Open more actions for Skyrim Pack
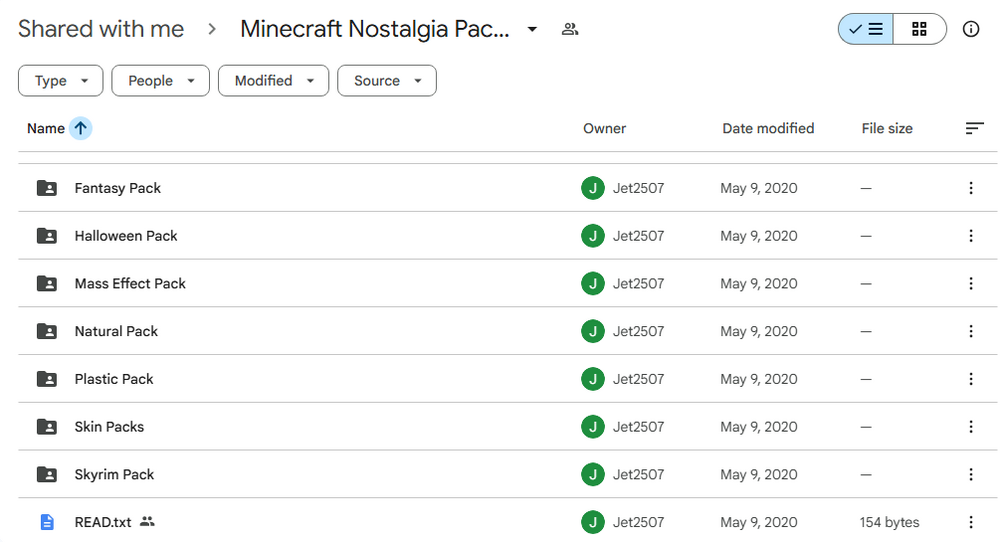The image size is (1000, 542). [x=971, y=474]
